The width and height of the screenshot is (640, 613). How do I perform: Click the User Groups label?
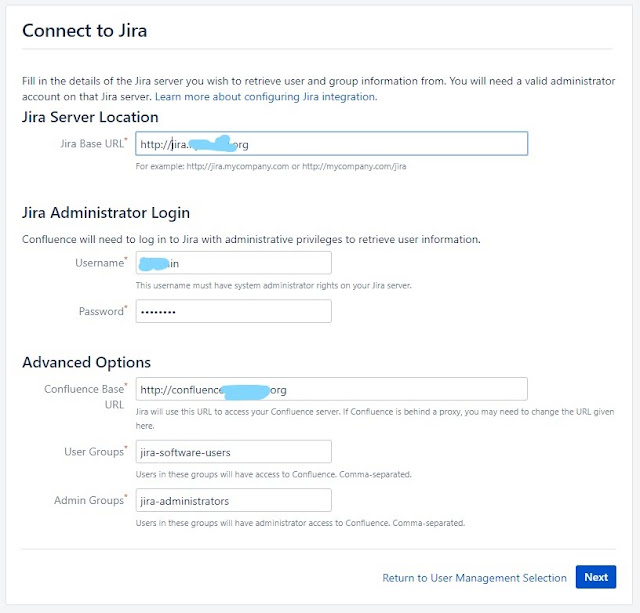96,452
